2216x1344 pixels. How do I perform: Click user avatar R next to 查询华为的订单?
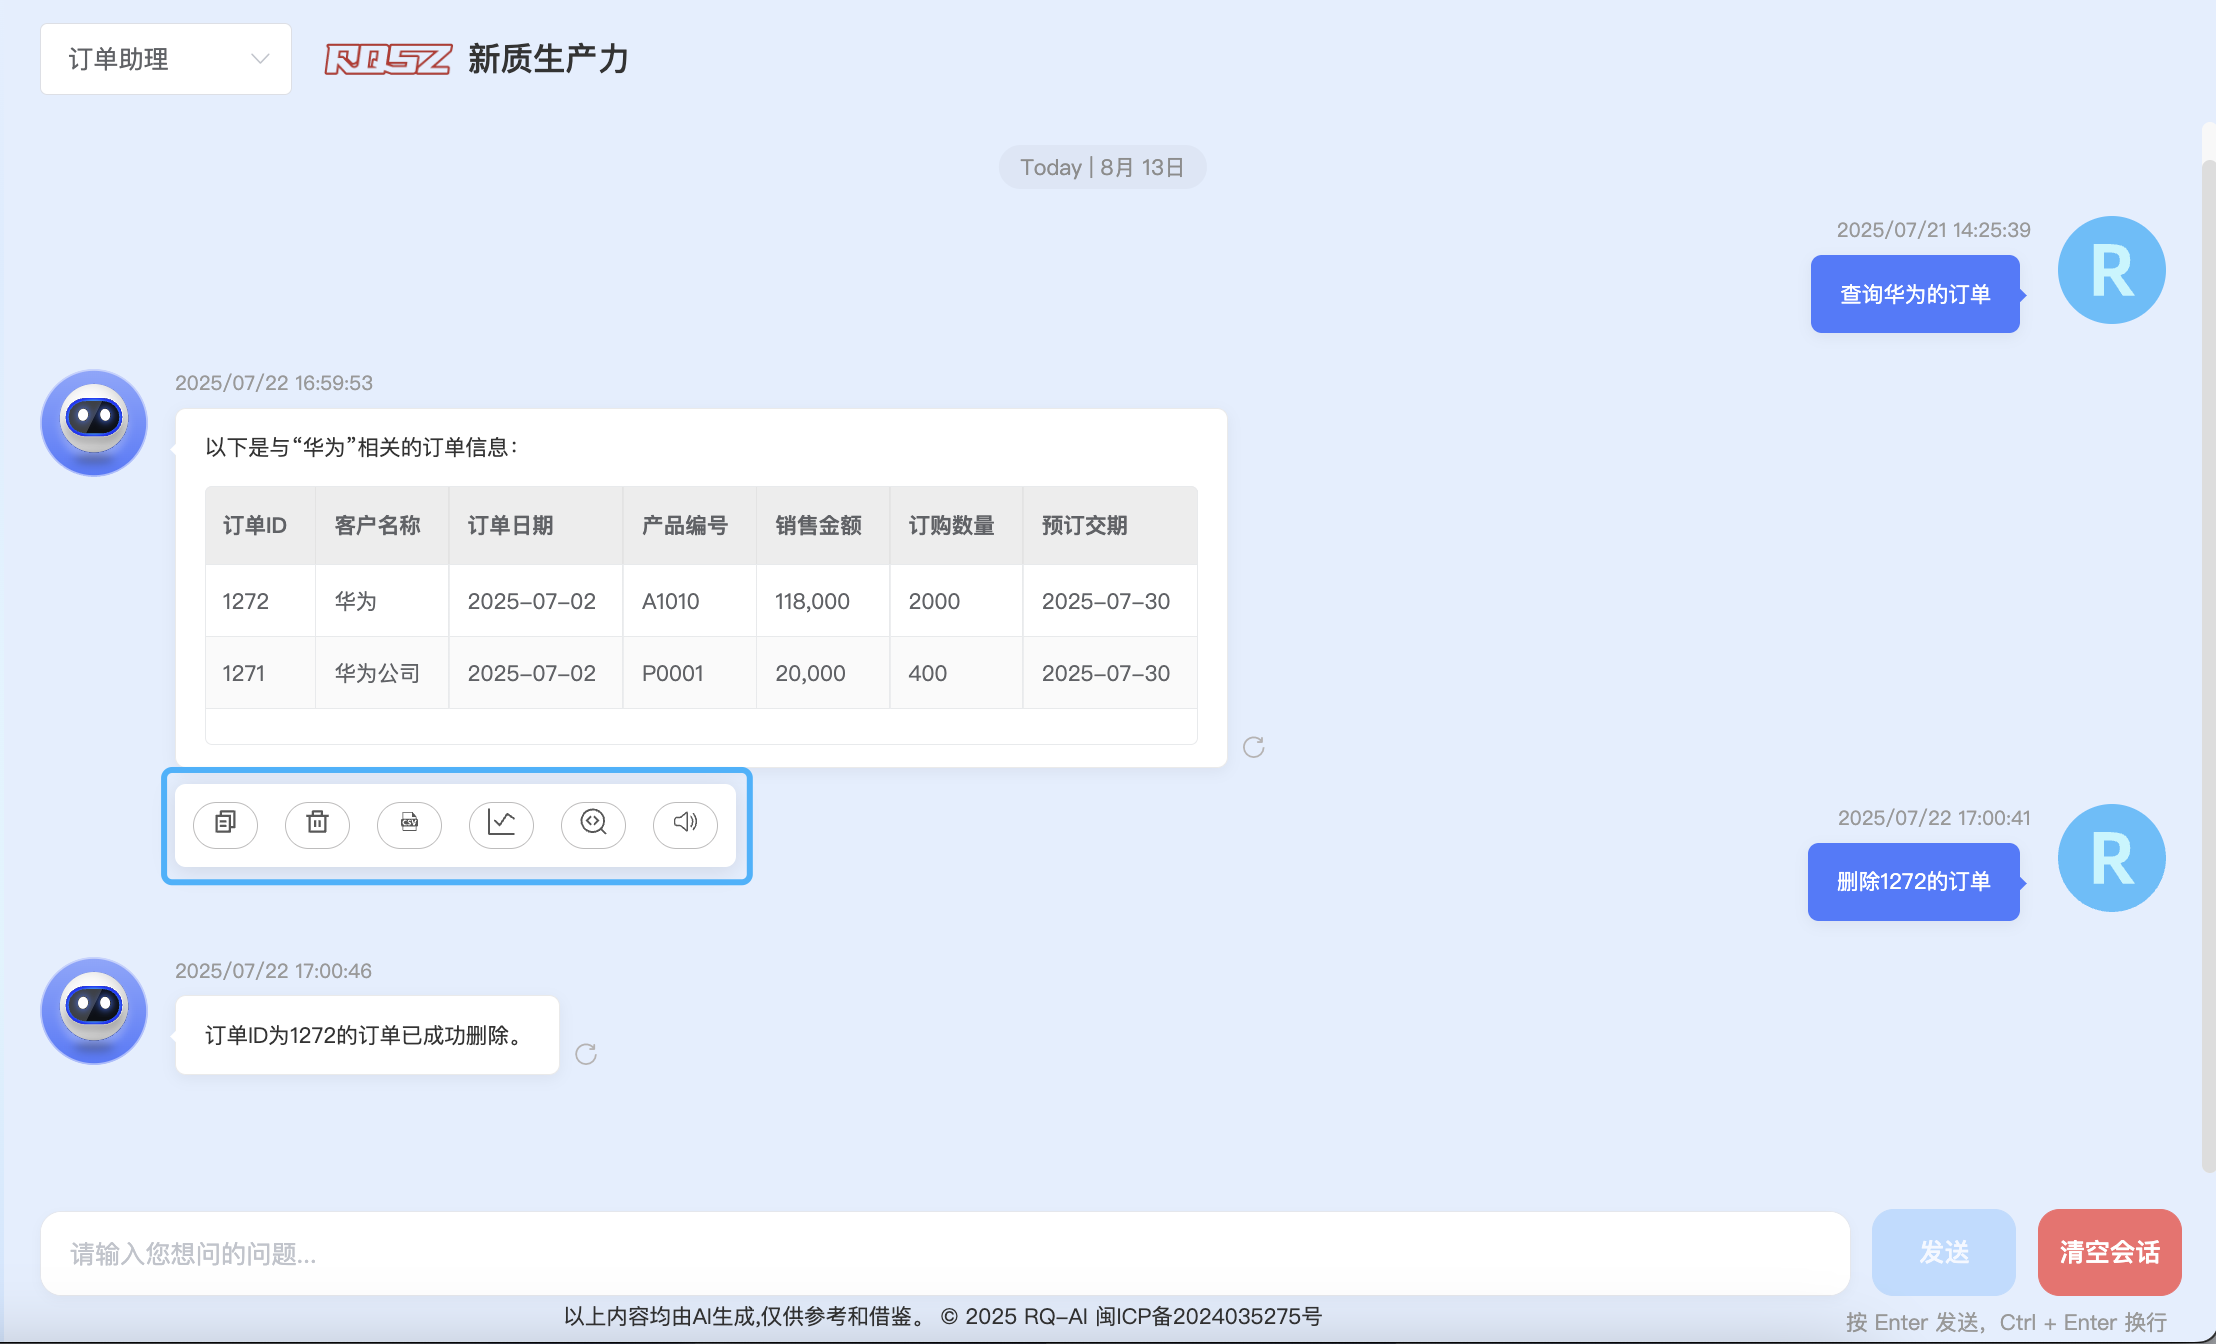2111,270
